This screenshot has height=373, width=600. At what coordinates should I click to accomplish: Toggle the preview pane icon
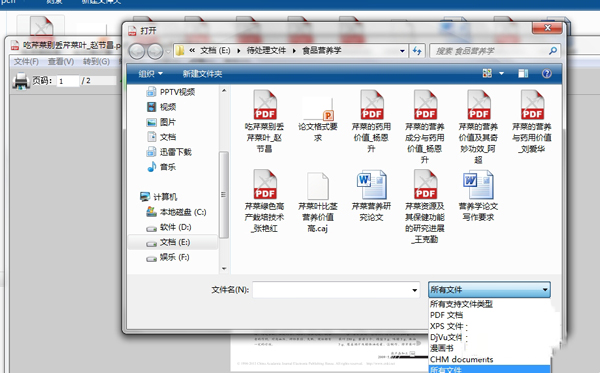pyautogui.click(x=523, y=73)
